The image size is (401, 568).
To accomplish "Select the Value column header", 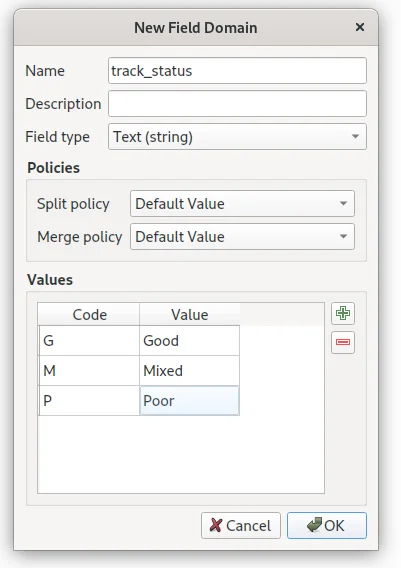I will pyautogui.click(x=189, y=314).
